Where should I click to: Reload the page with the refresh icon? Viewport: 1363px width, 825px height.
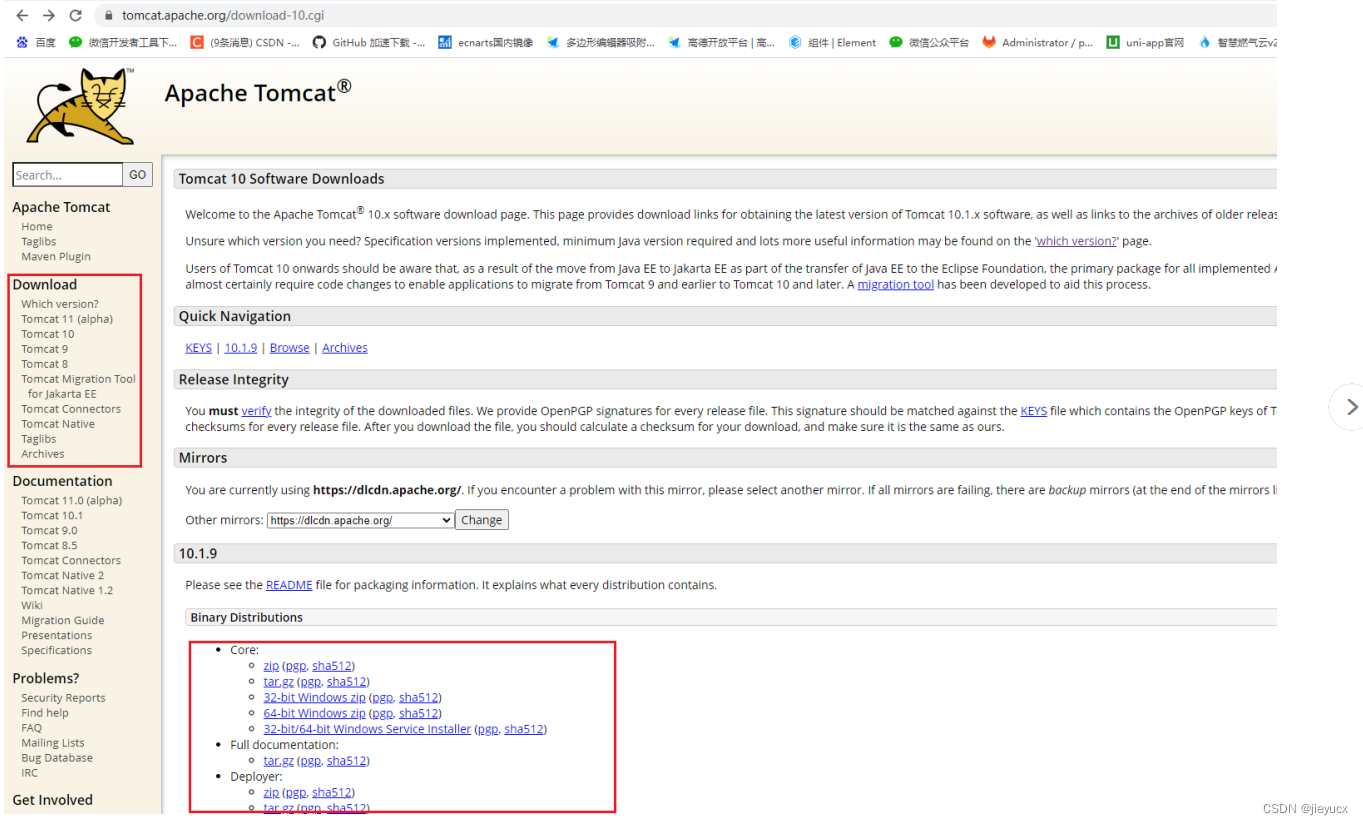click(x=76, y=15)
